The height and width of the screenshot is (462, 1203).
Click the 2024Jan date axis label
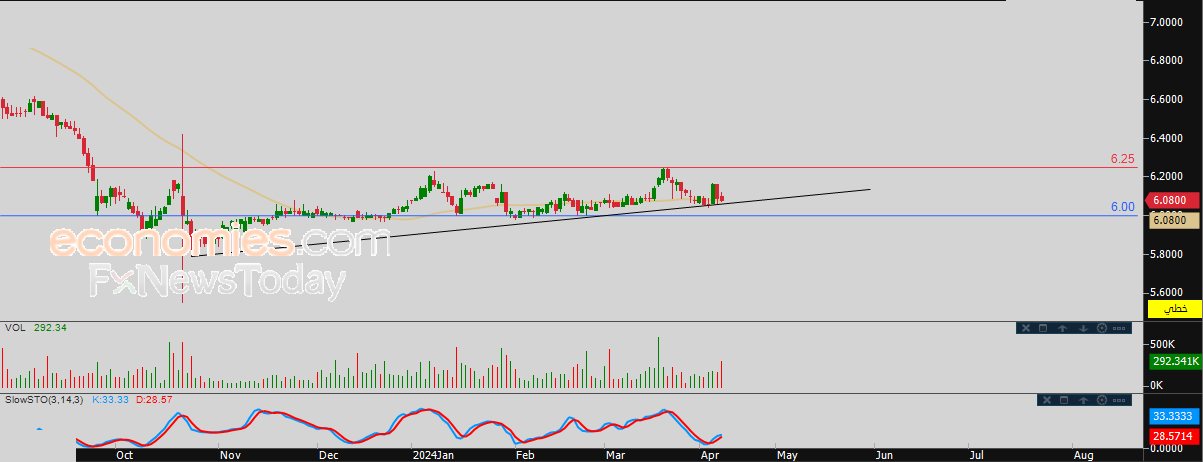tap(434, 455)
